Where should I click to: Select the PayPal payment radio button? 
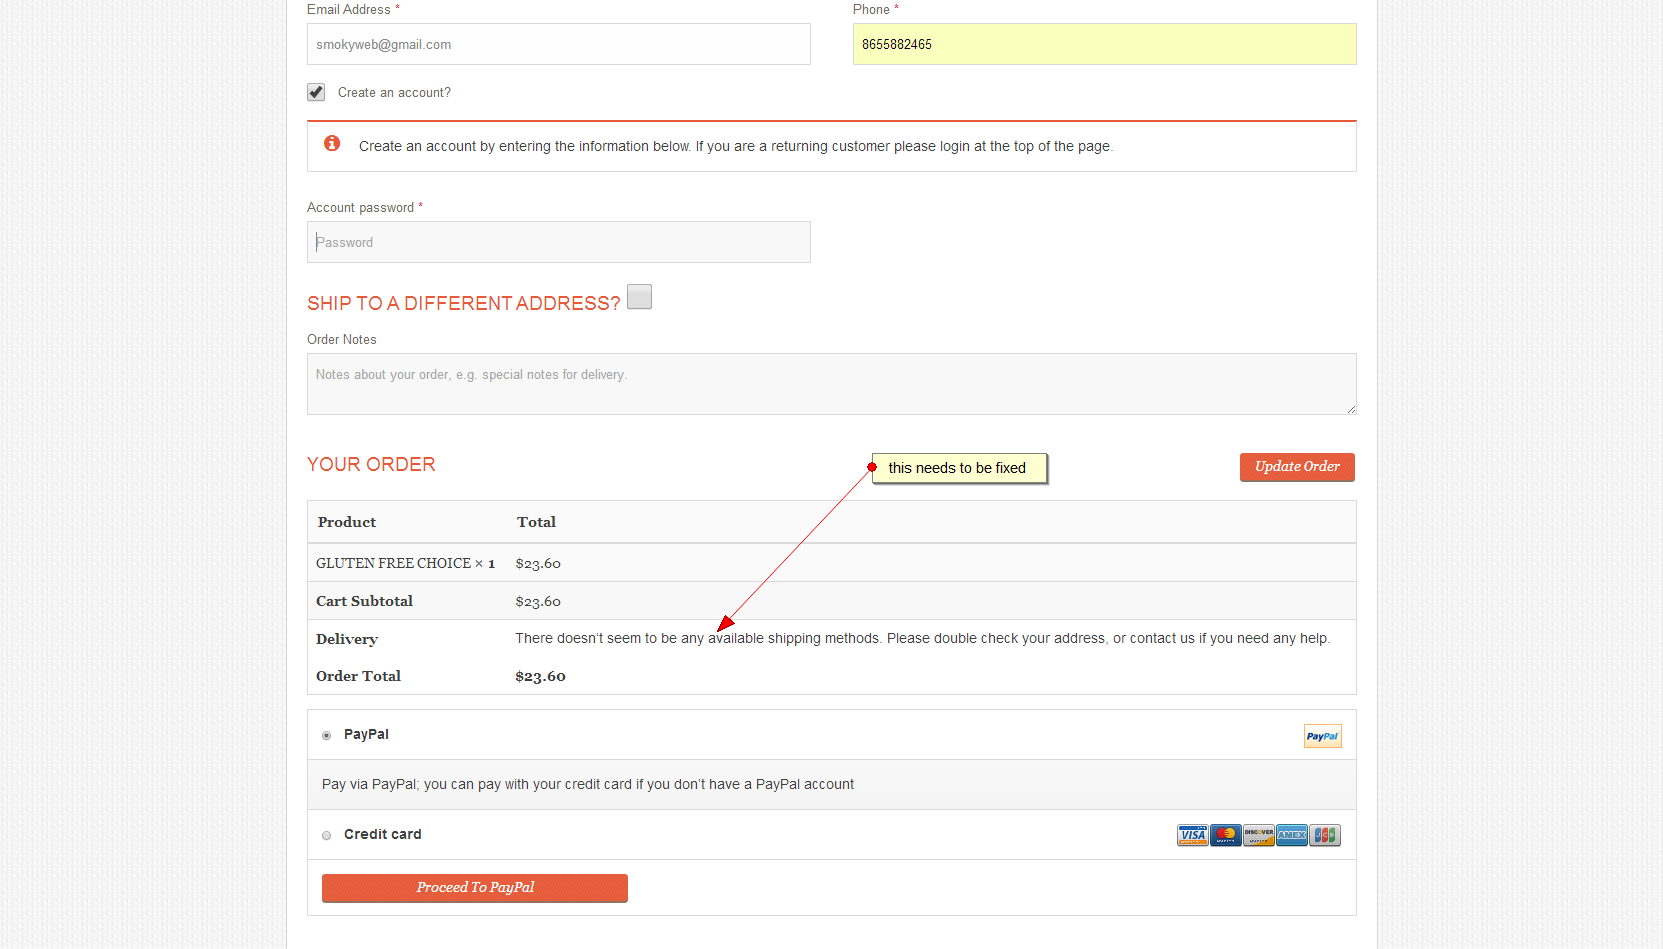click(x=326, y=735)
